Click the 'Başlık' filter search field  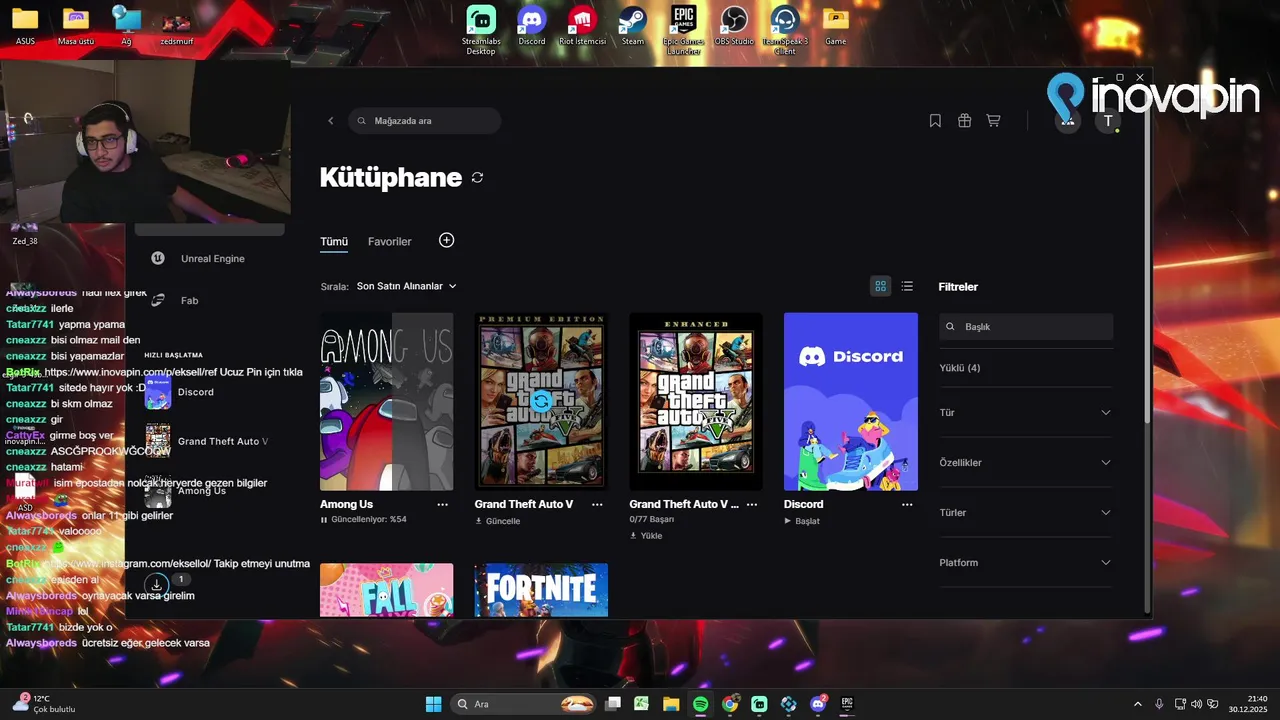tap(1026, 327)
